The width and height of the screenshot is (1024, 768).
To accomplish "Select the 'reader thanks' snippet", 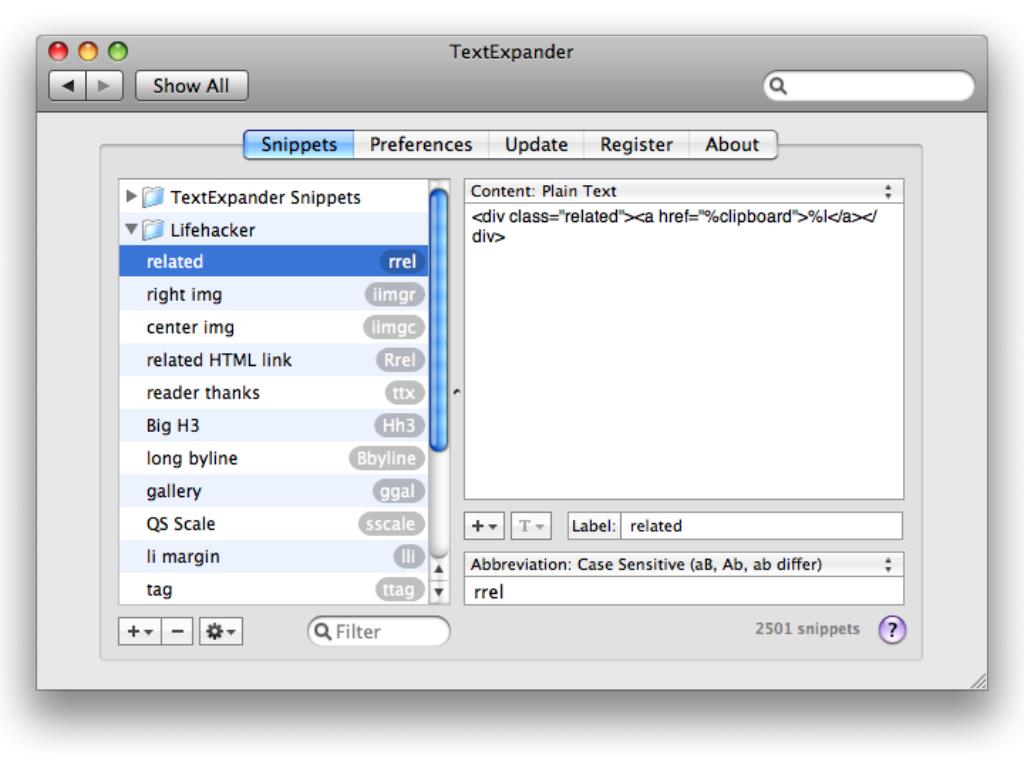I will [x=274, y=392].
